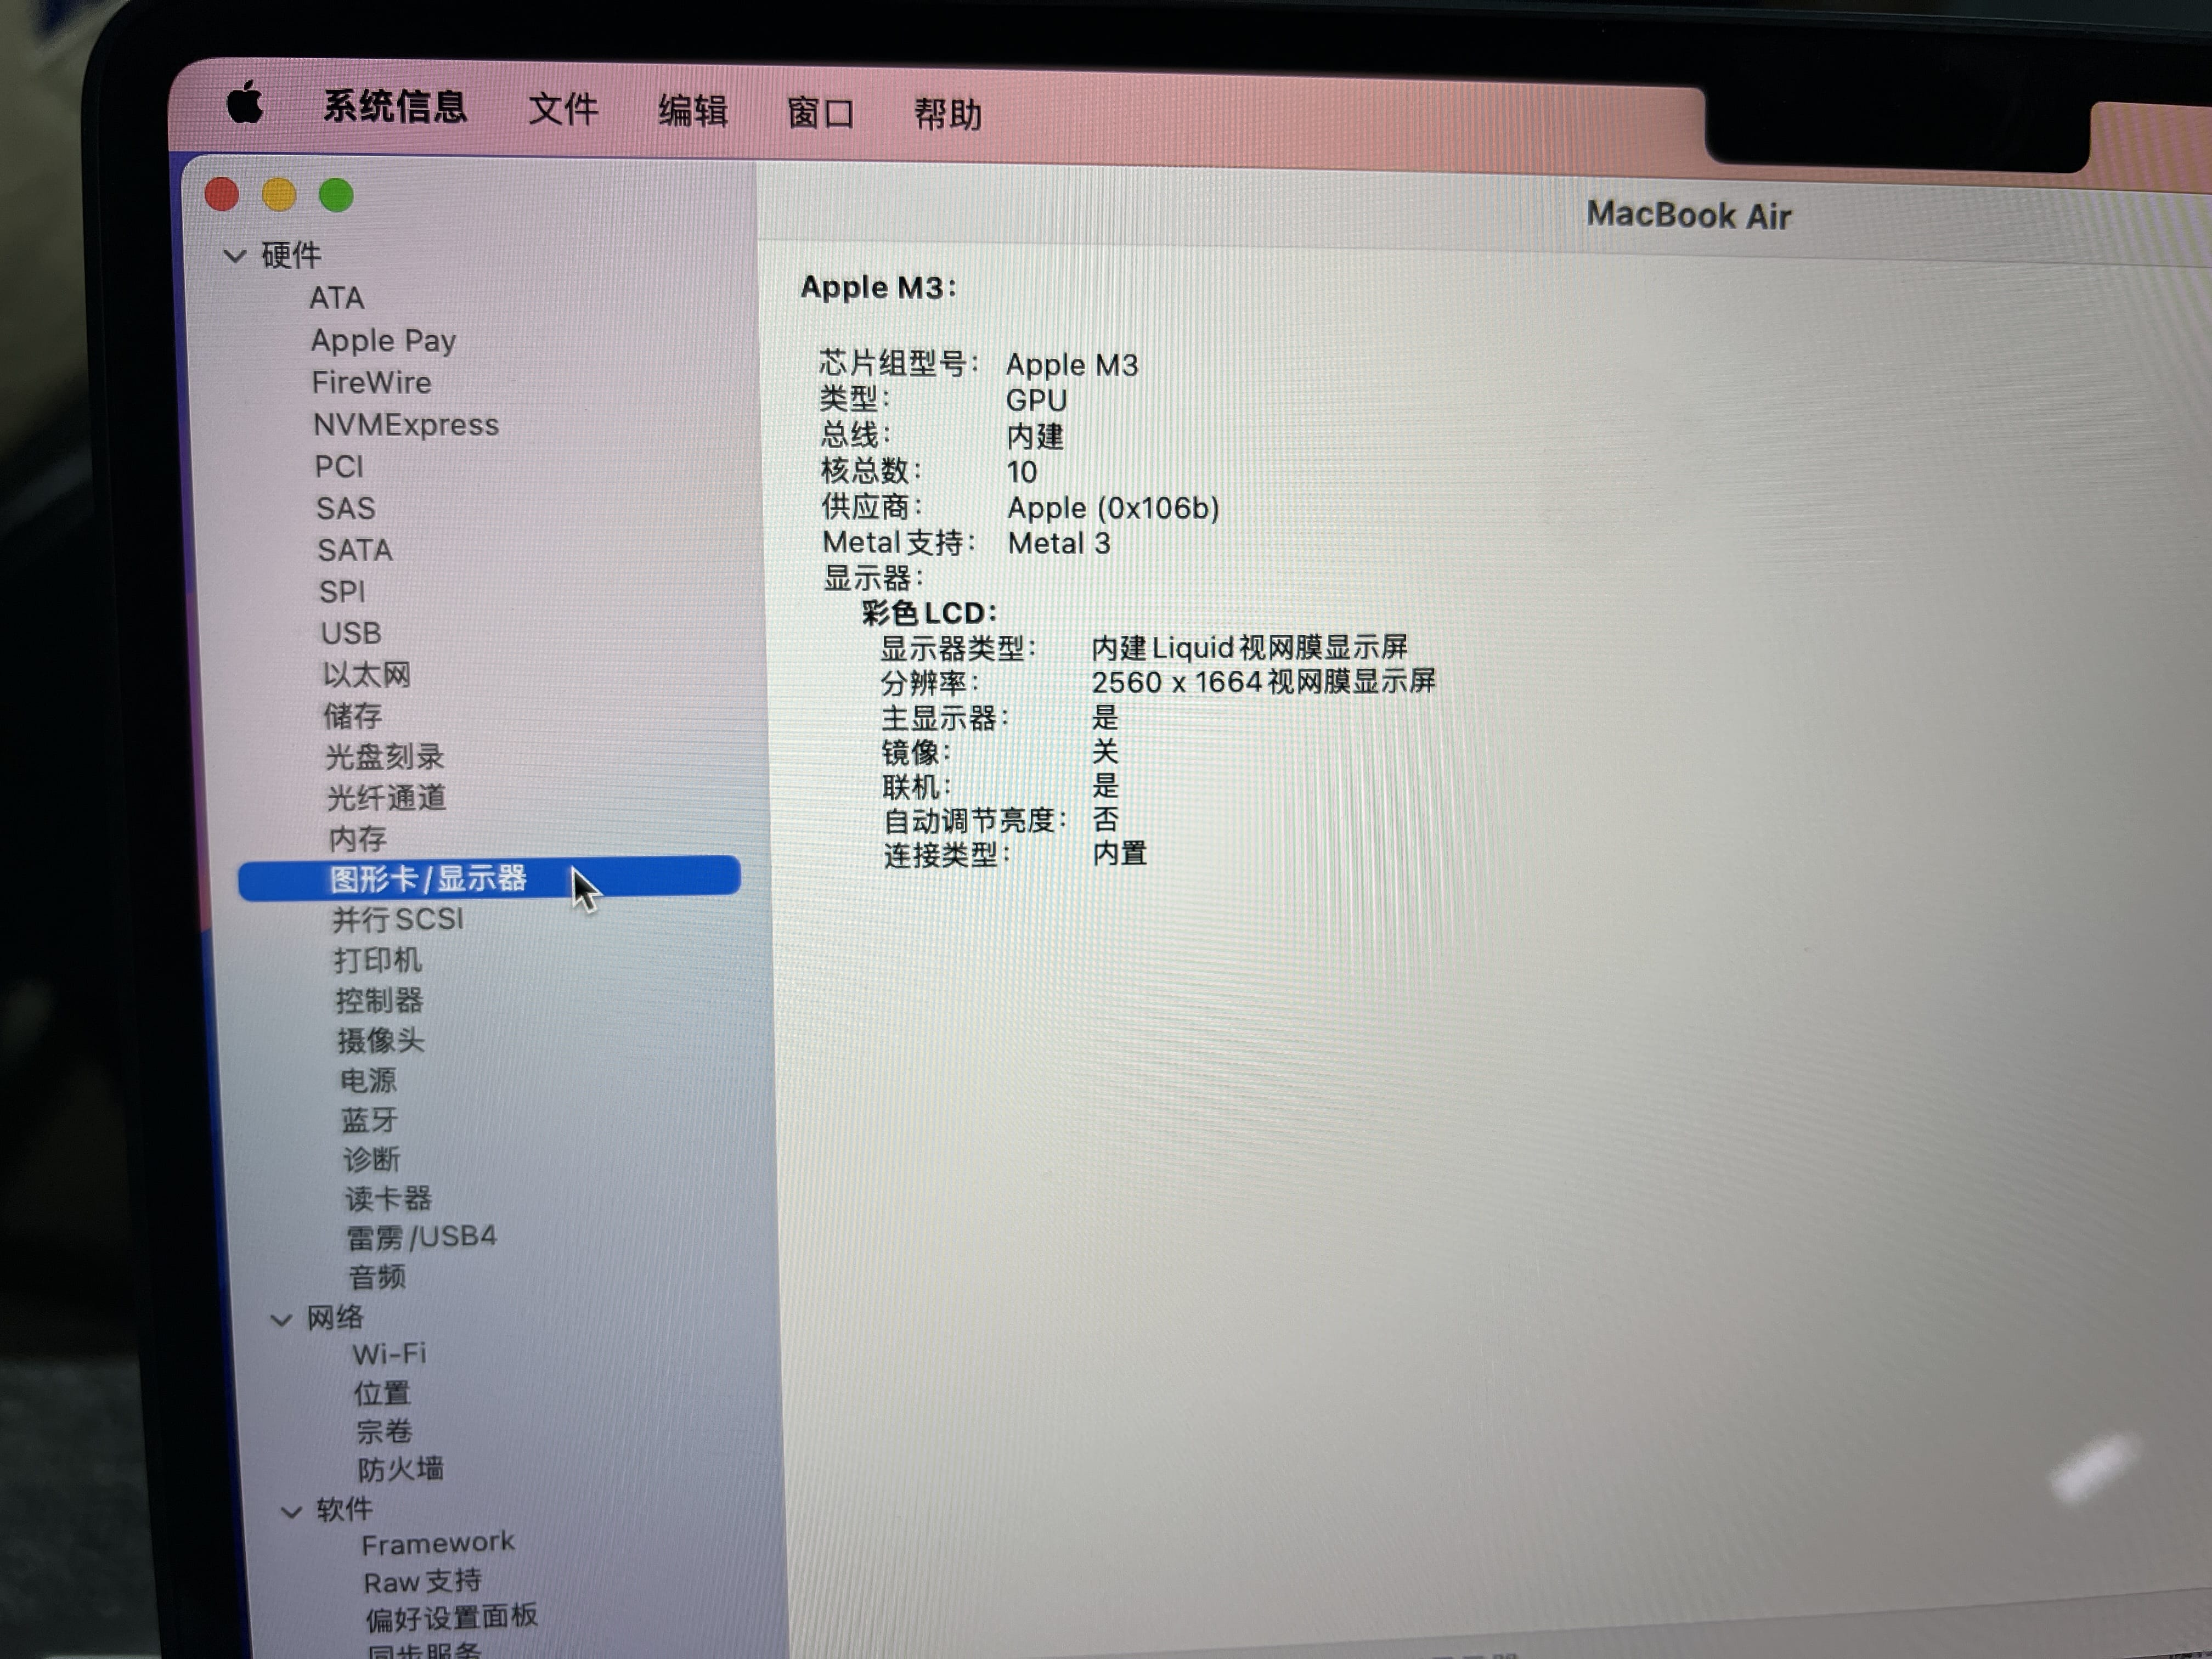Select 光纤通道 in the sidebar
The height and width of the screenshot is (1659, 2212).
click(x=386, y=798)
